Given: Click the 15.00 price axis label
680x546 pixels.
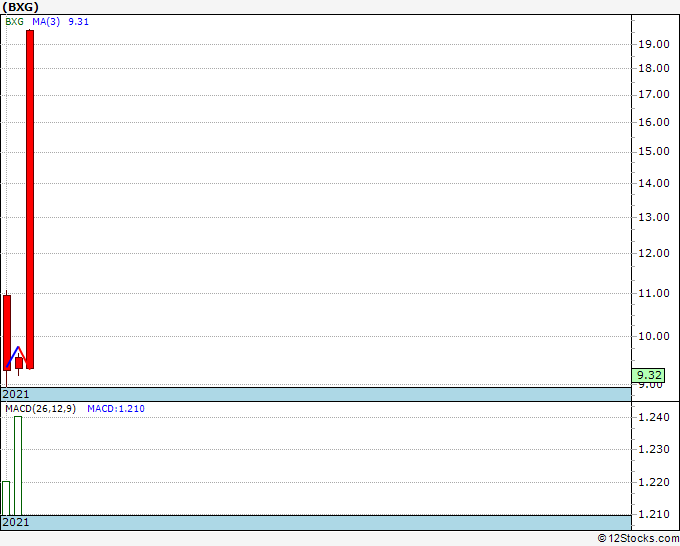Looking at the screenshot, I should click(x=654, y=152).
